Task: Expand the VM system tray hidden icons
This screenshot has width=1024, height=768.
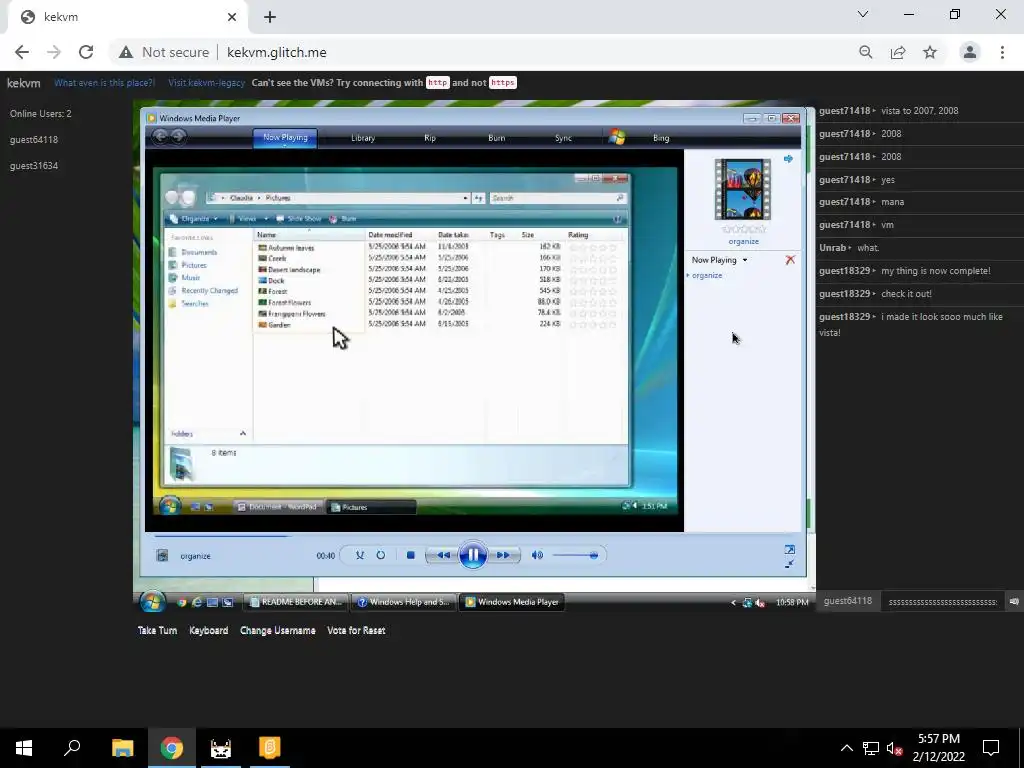Action: (x=733, y=603)
